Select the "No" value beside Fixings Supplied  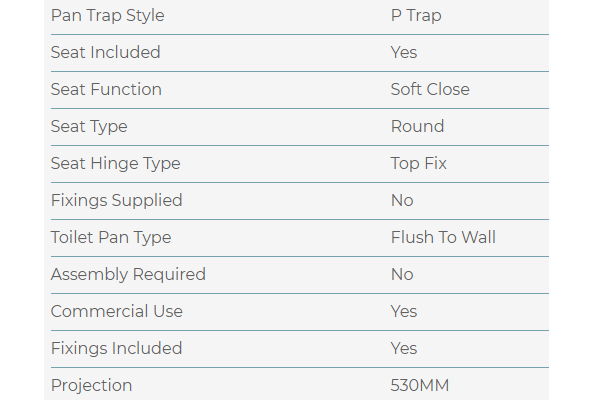(x=402, y=200)
